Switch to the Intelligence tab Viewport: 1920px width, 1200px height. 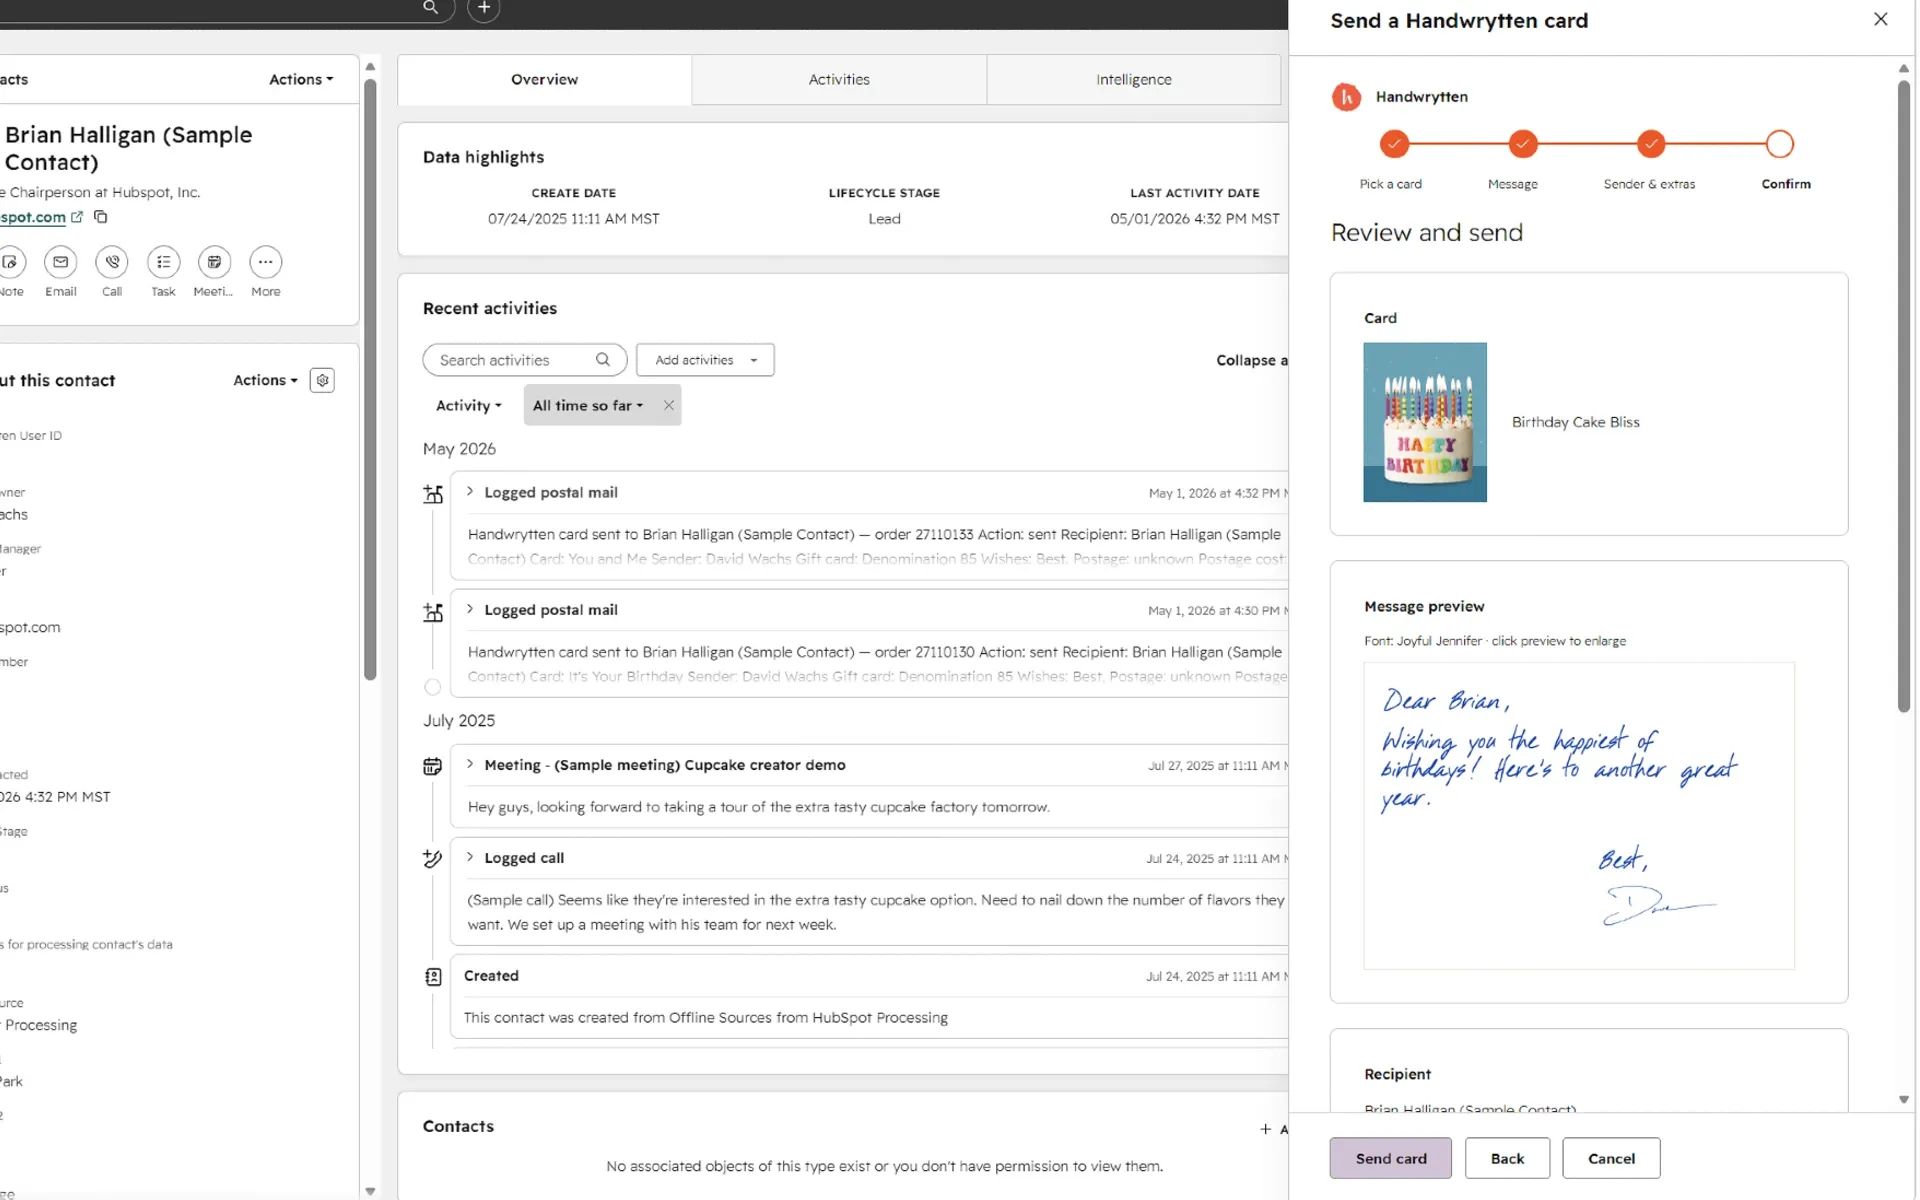[1134, 79]
